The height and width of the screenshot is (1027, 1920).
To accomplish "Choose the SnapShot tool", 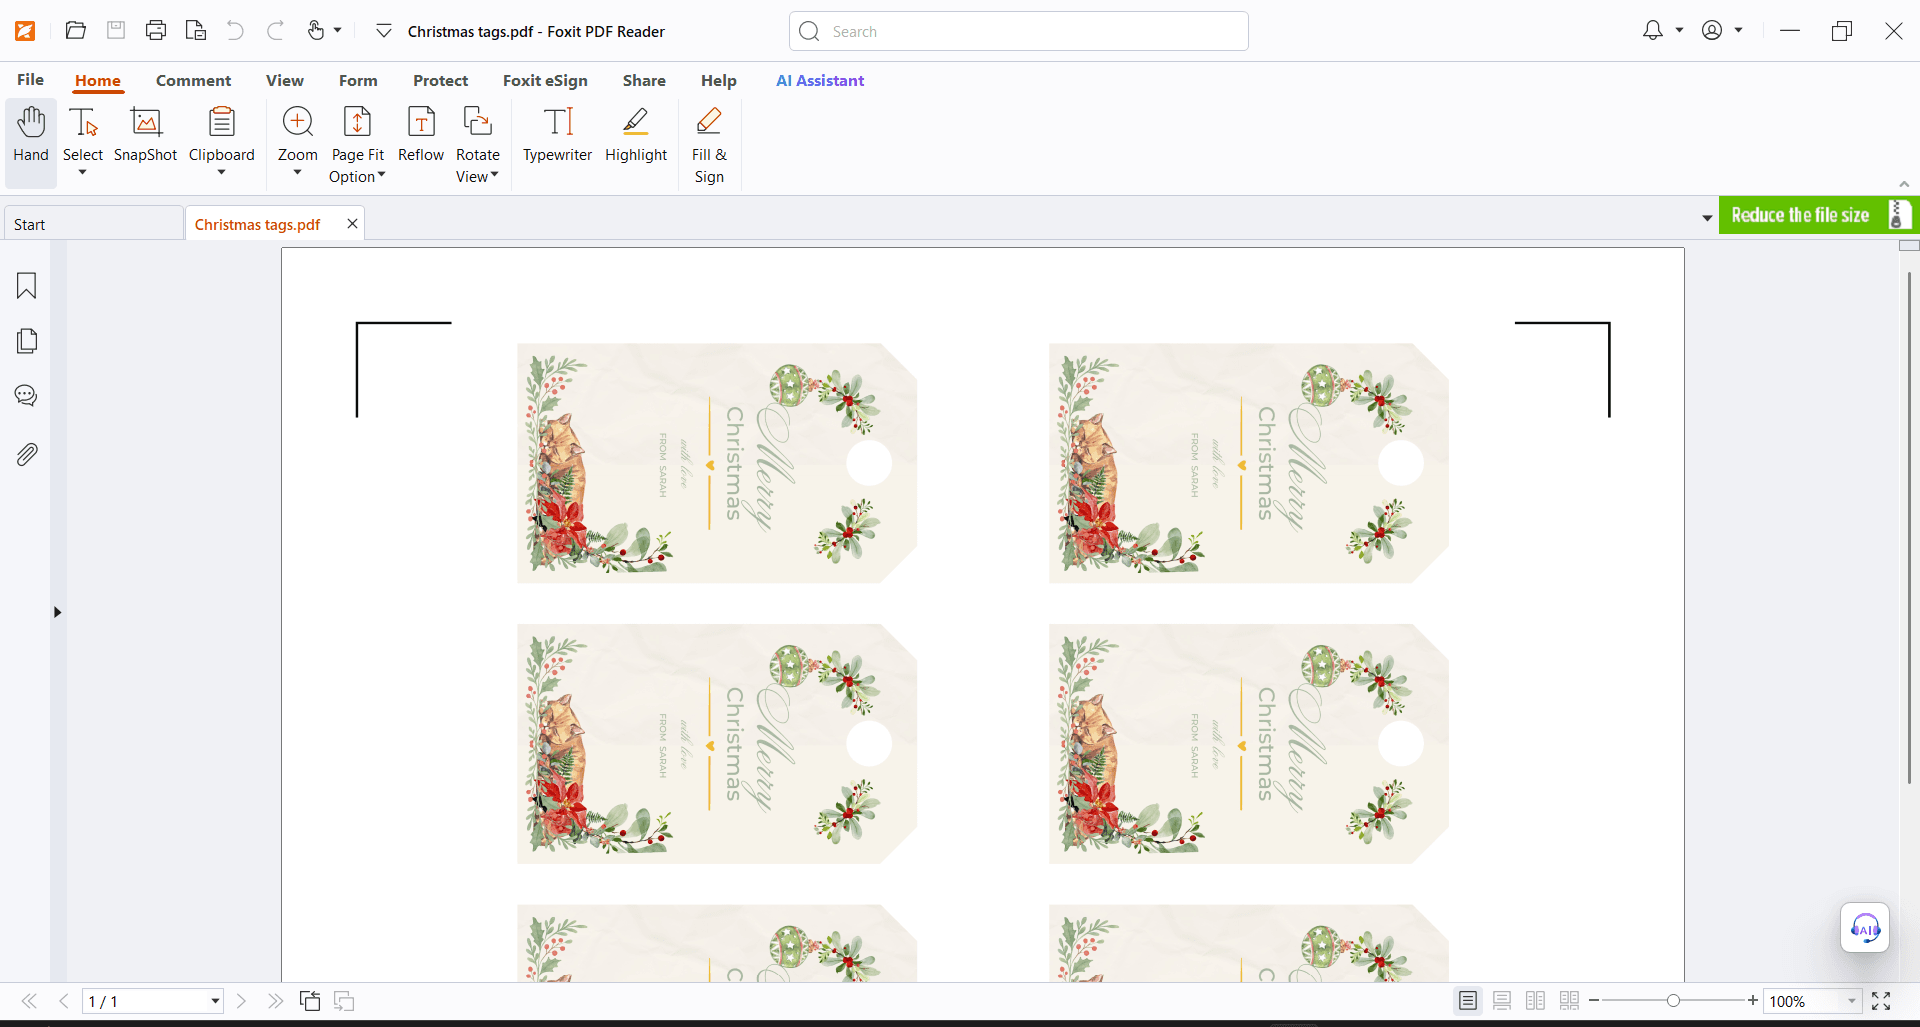I will 146,135.
